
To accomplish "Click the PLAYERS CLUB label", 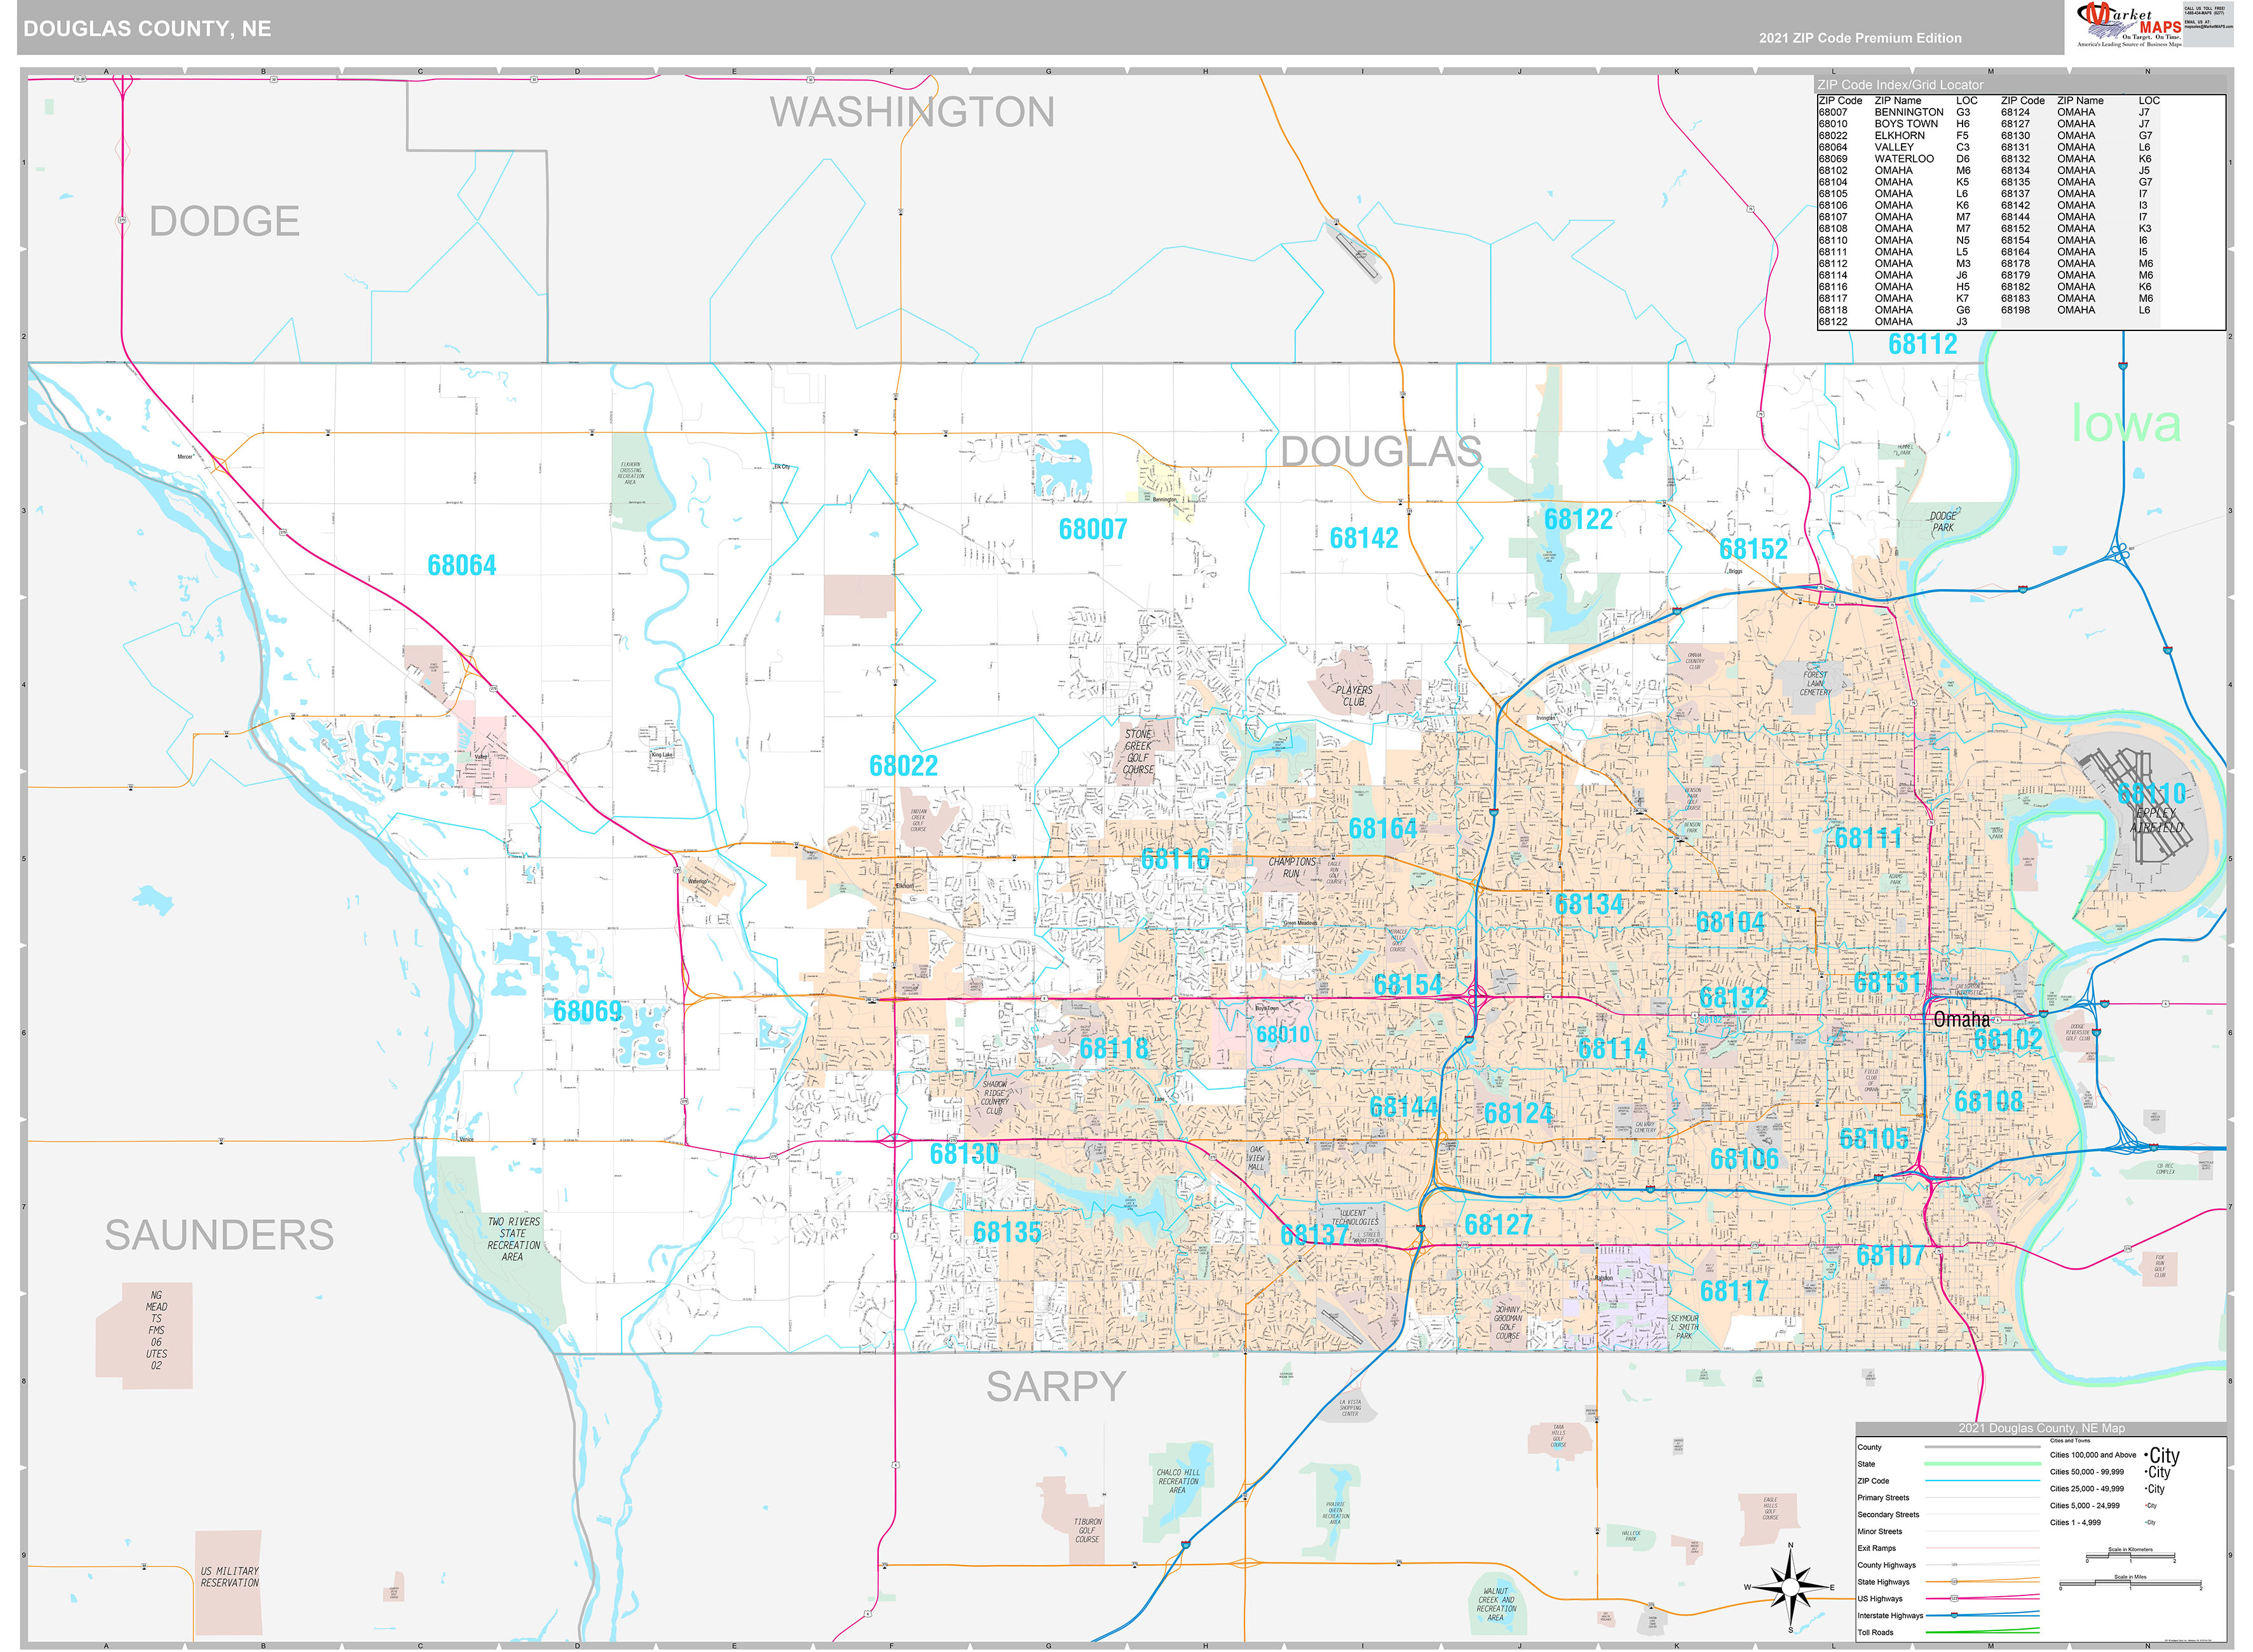I will 1354,696.
